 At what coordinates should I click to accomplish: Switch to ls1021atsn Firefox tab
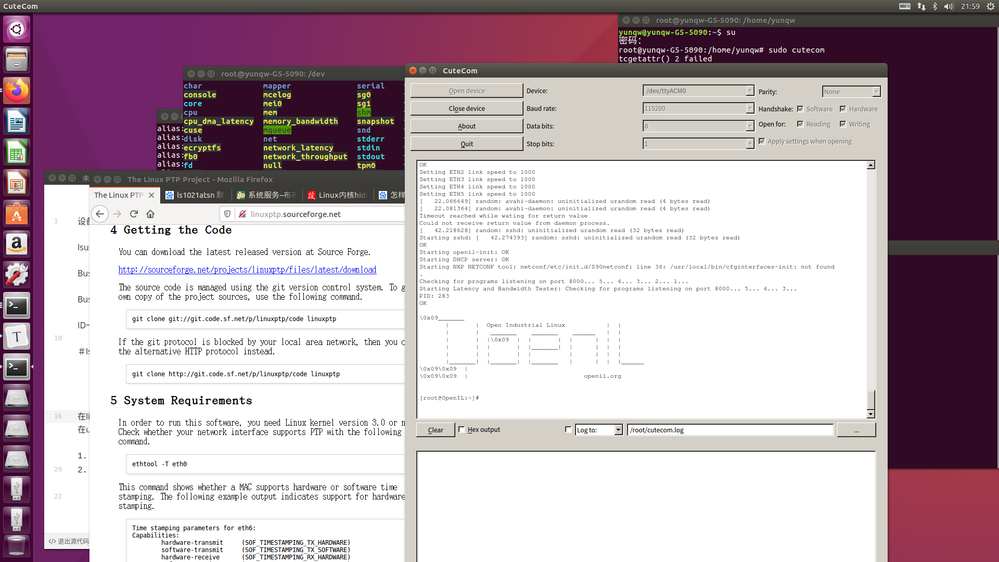[195, 195]
